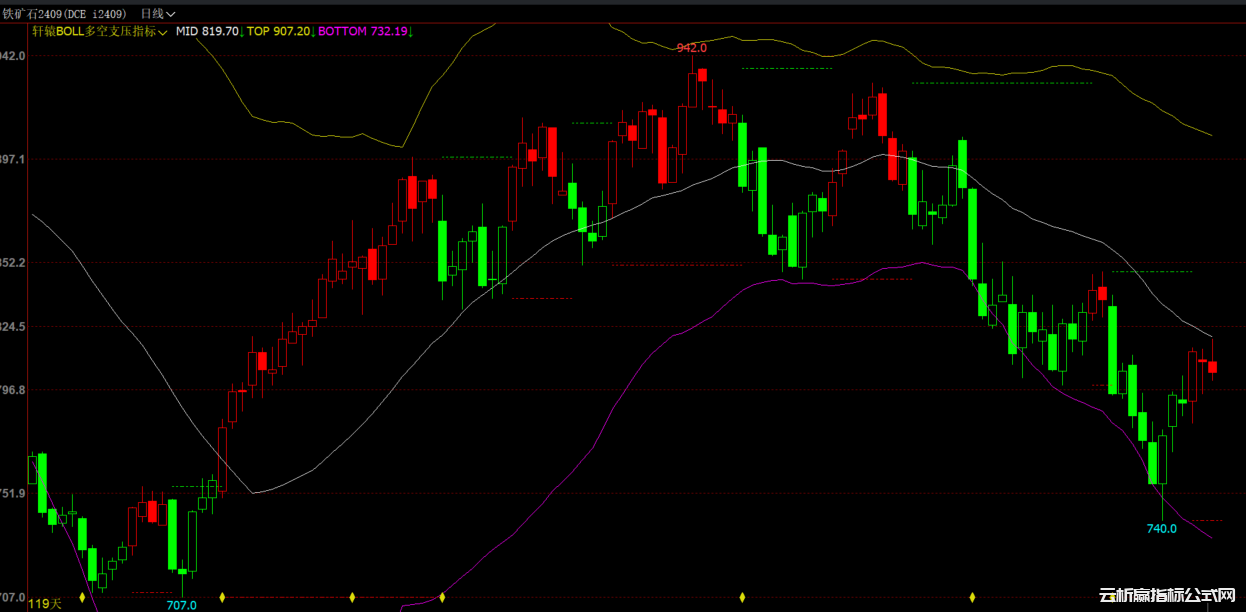Click the 824.5 price axis label
Viewport: 1246px width, 612px height.
(14, 326)
